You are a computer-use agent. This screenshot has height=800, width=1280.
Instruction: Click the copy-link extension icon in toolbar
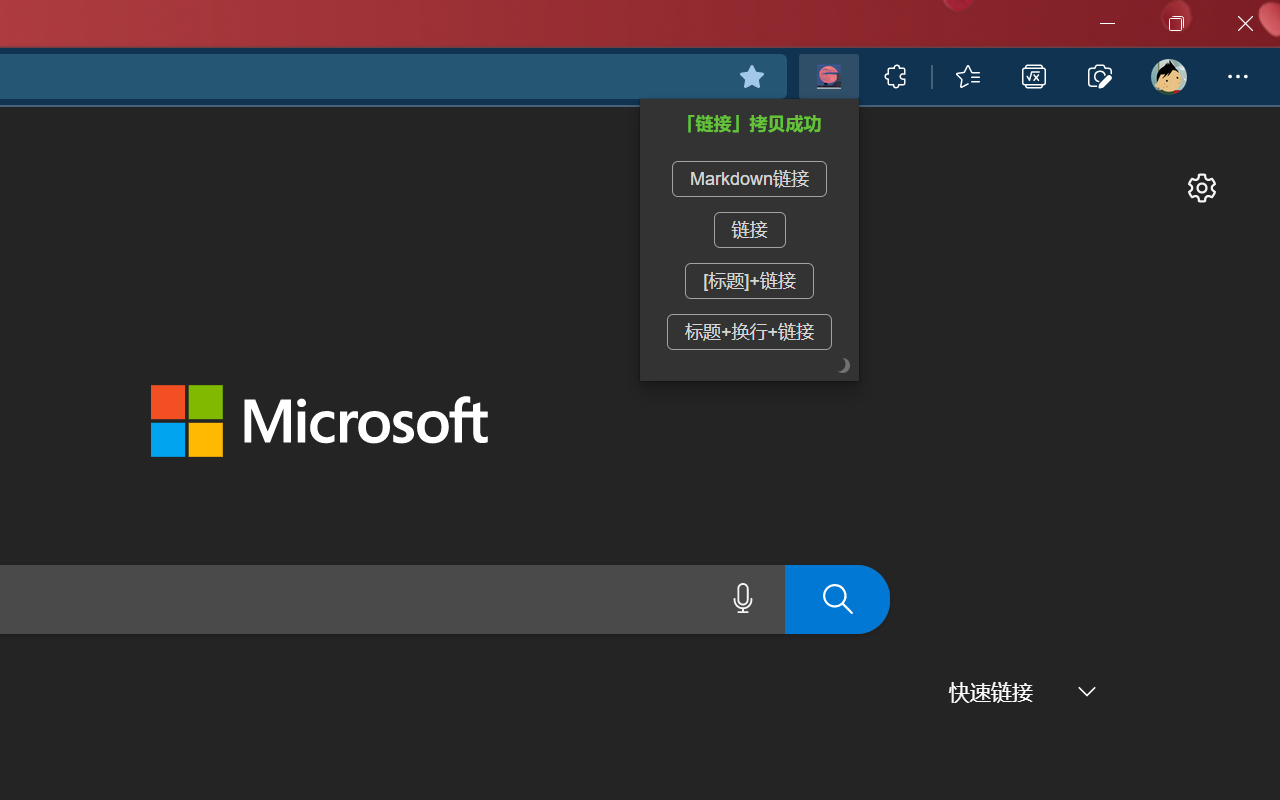829,76
